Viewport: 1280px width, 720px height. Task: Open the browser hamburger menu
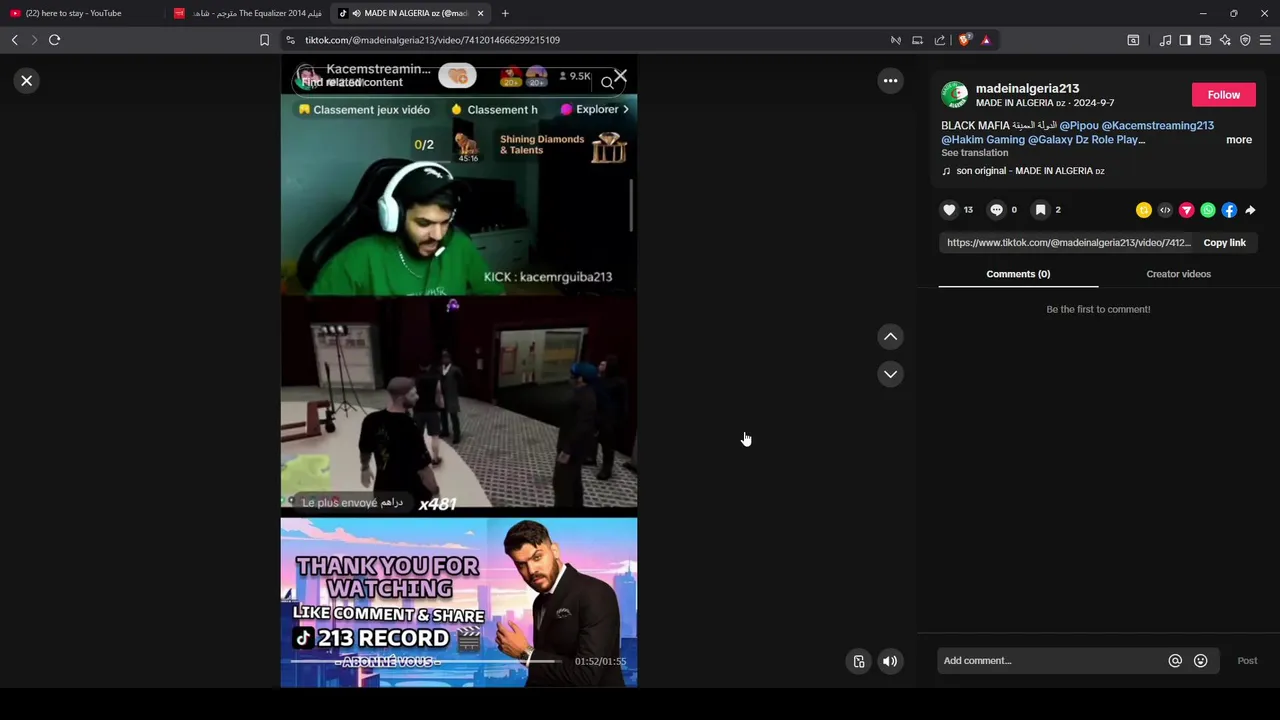pos(1265,40)
